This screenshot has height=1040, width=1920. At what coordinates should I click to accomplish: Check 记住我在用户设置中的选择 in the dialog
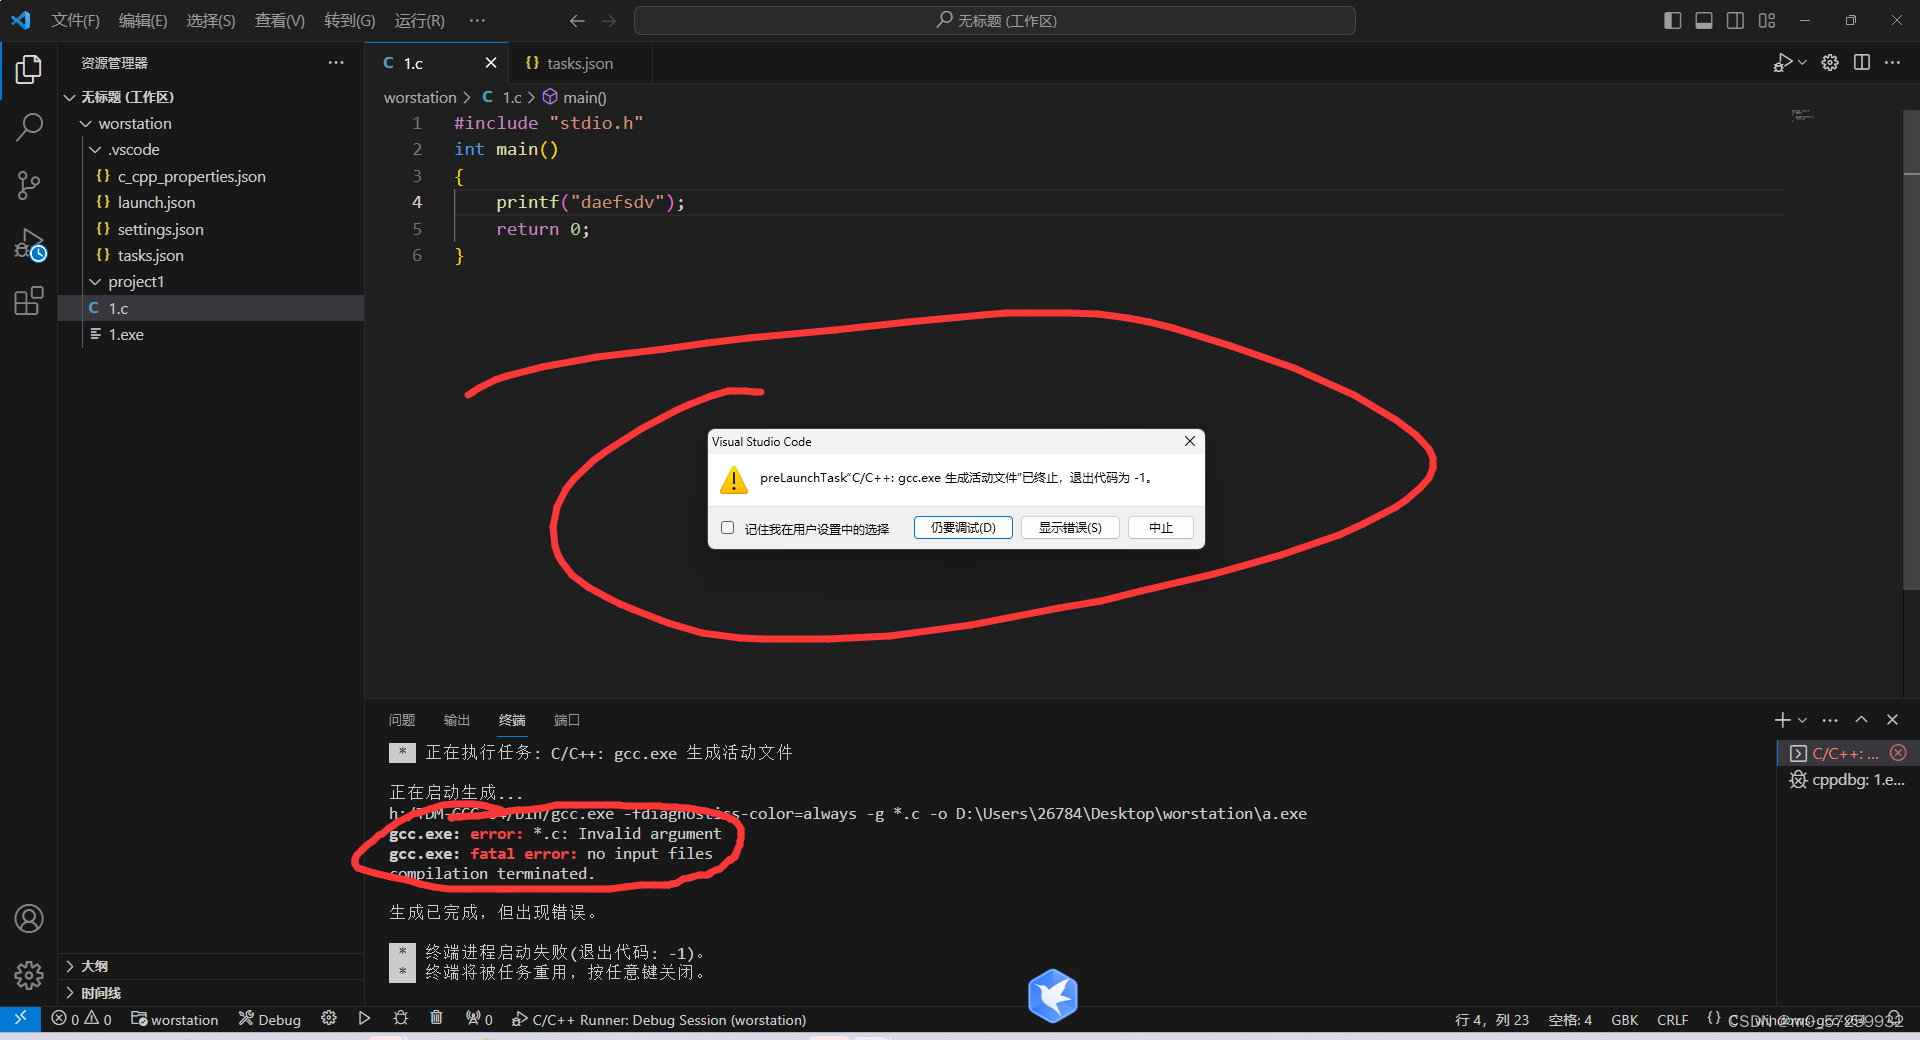point(727,527)
